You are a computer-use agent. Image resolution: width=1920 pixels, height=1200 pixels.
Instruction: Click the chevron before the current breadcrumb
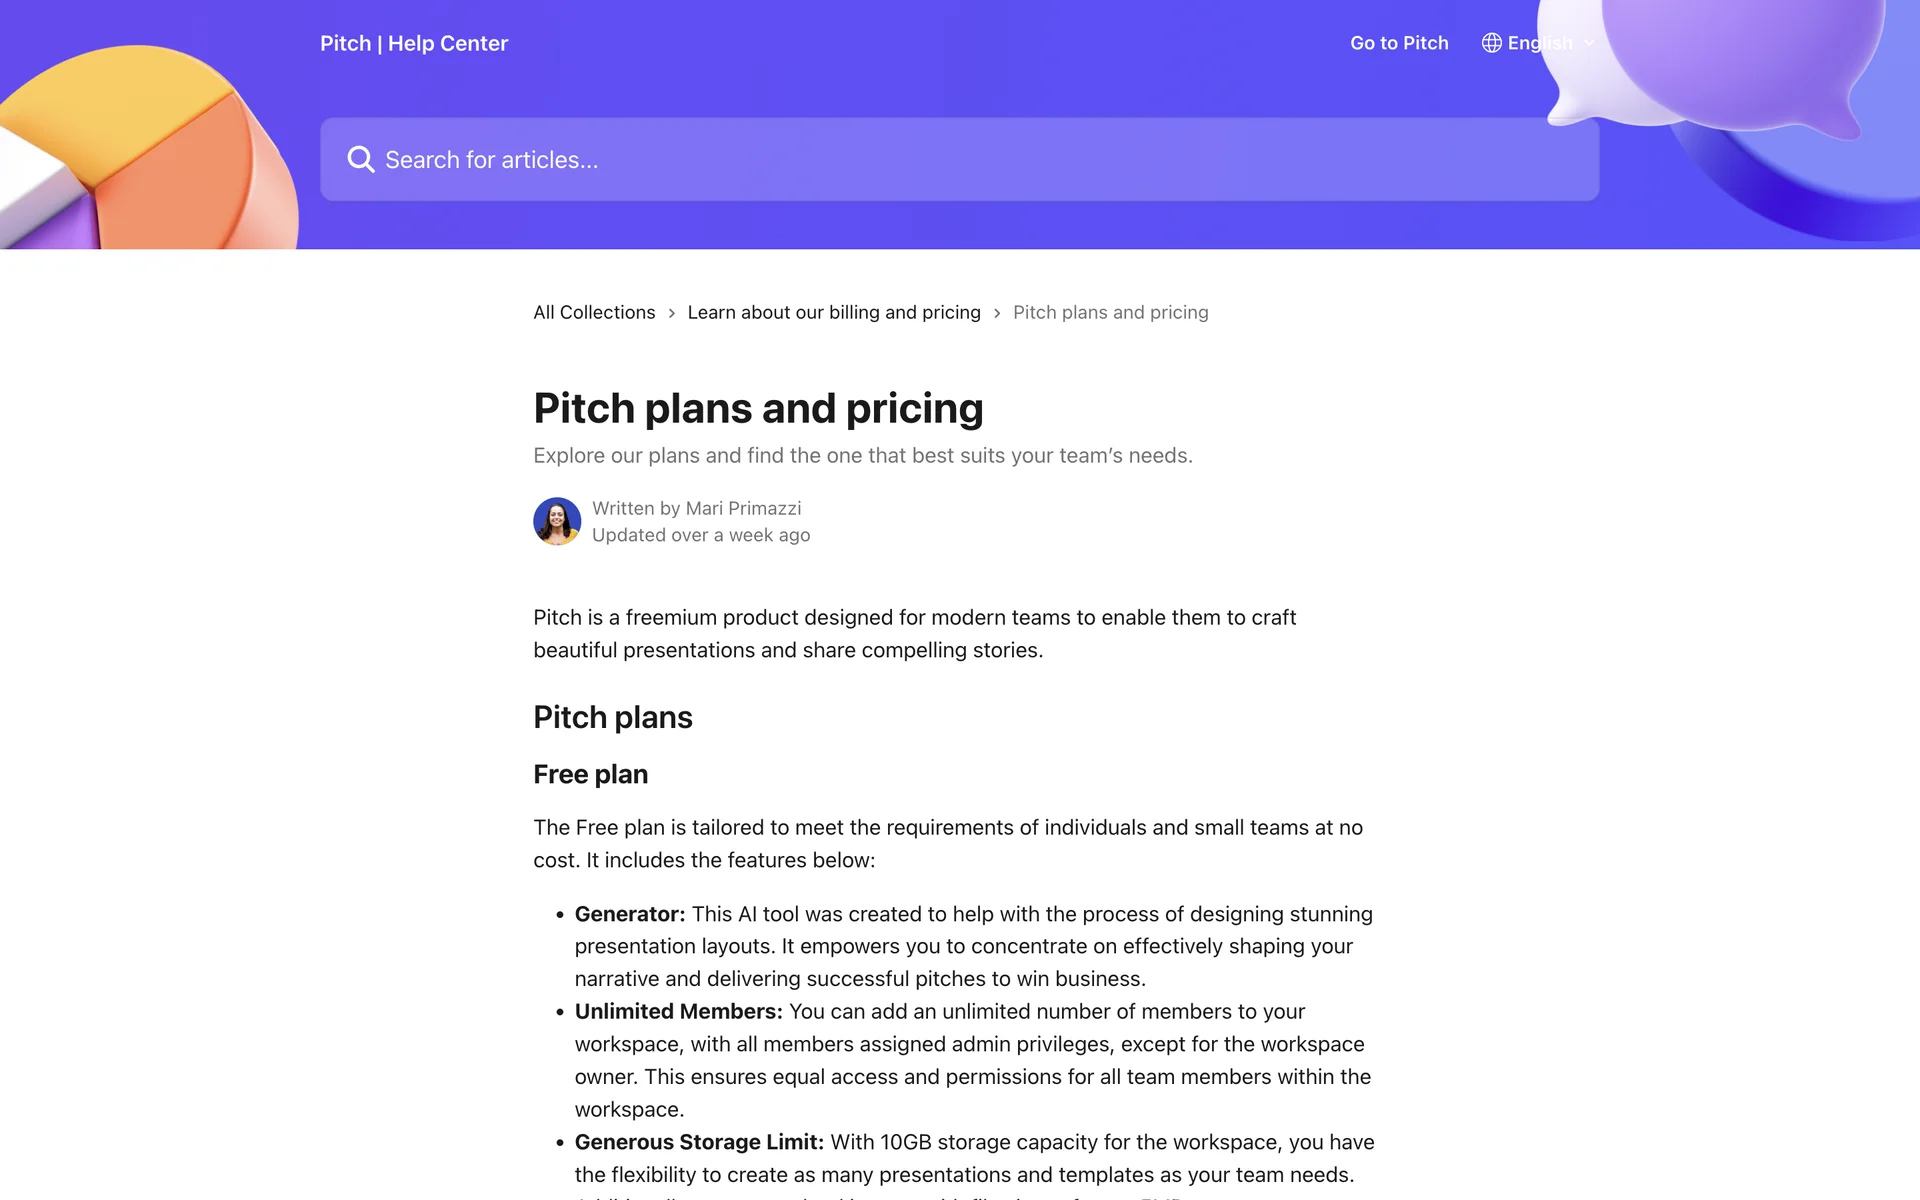997,313
